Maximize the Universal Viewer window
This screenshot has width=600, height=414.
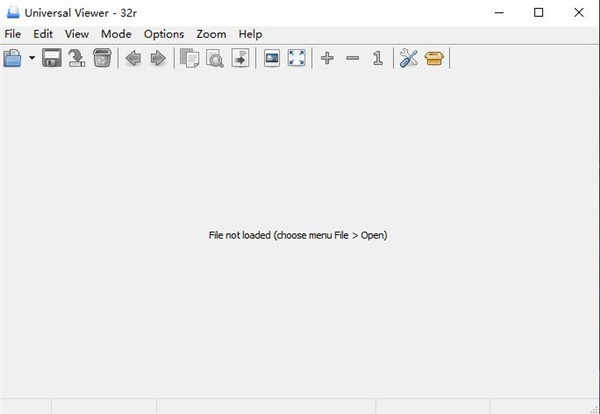click(538, 13)
